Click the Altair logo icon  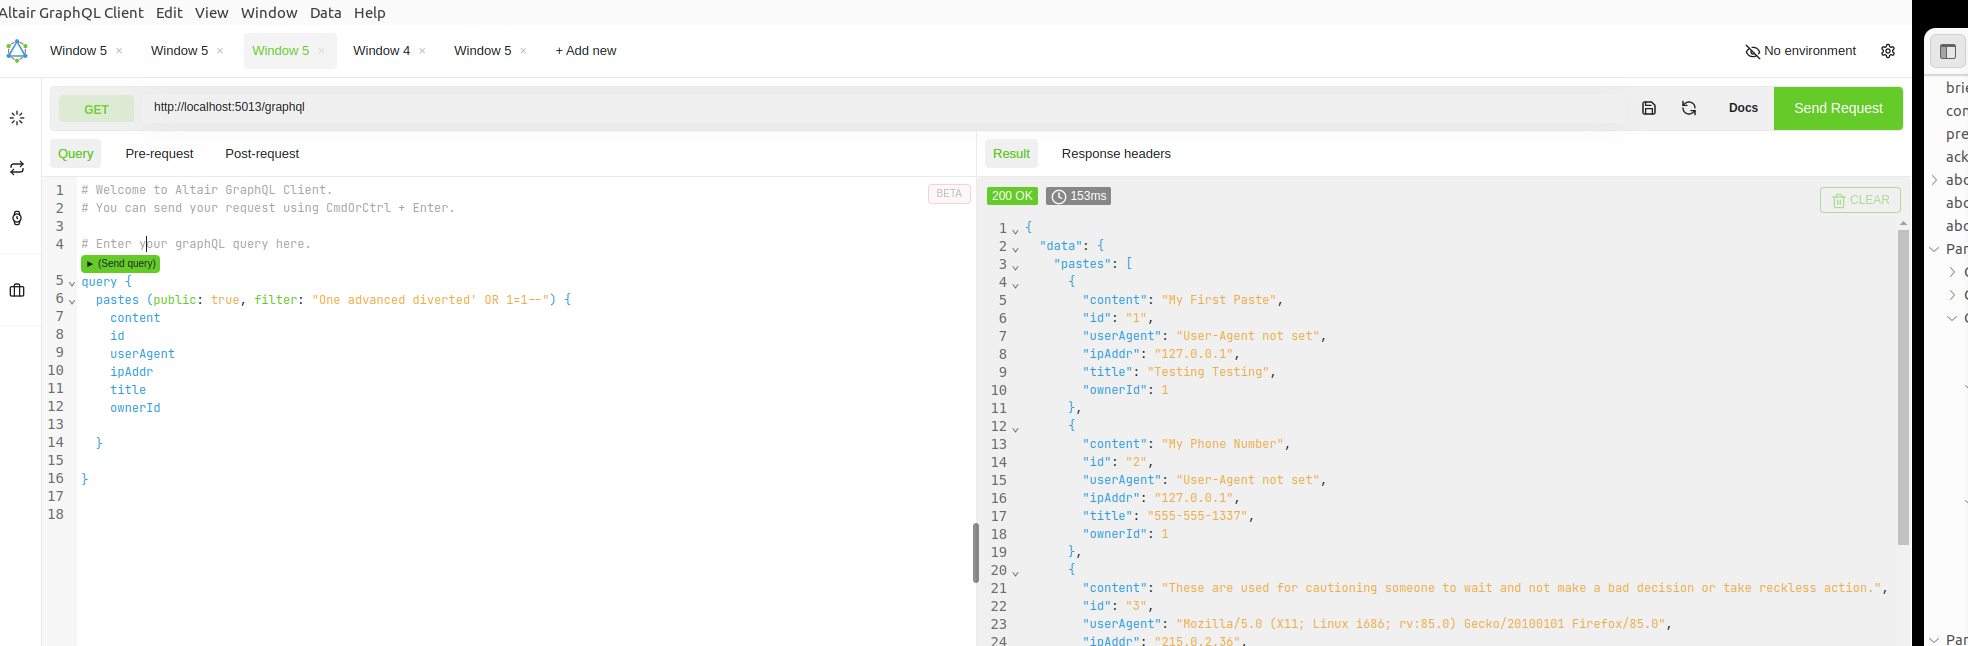pyautogui.click(x=17, y=51)
